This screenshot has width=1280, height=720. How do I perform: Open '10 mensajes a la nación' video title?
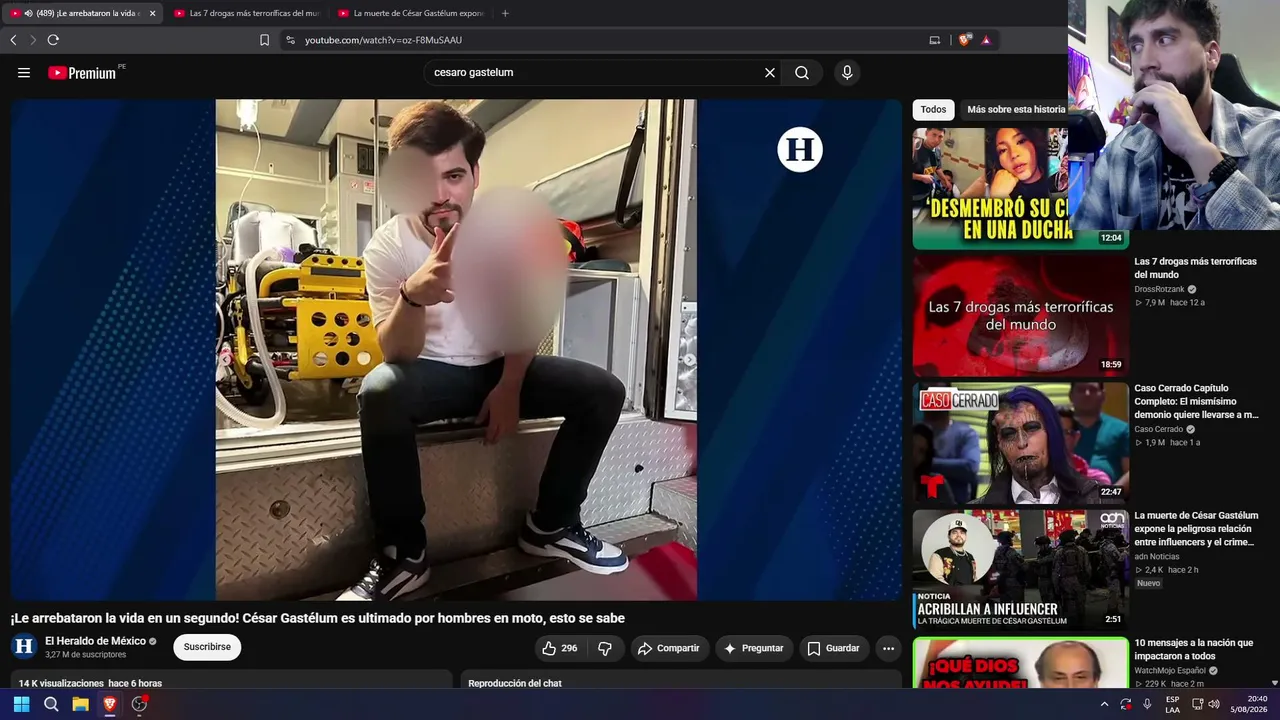coord(1193,650)
